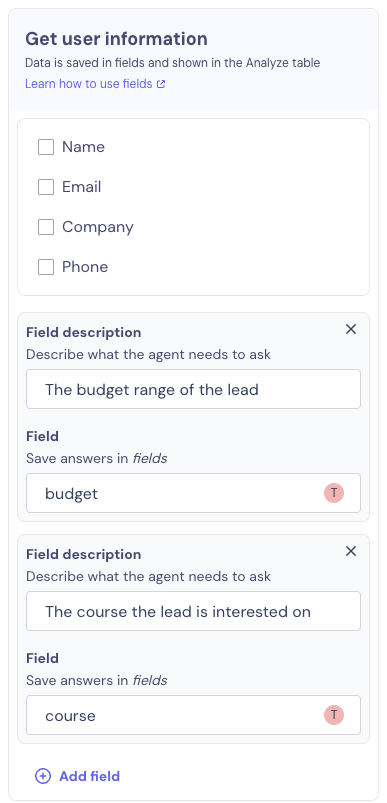Click the plus circle icon beside Add field
Image resolution: width=387 pixels, height=803 pixels.
[x=43, y=776]
